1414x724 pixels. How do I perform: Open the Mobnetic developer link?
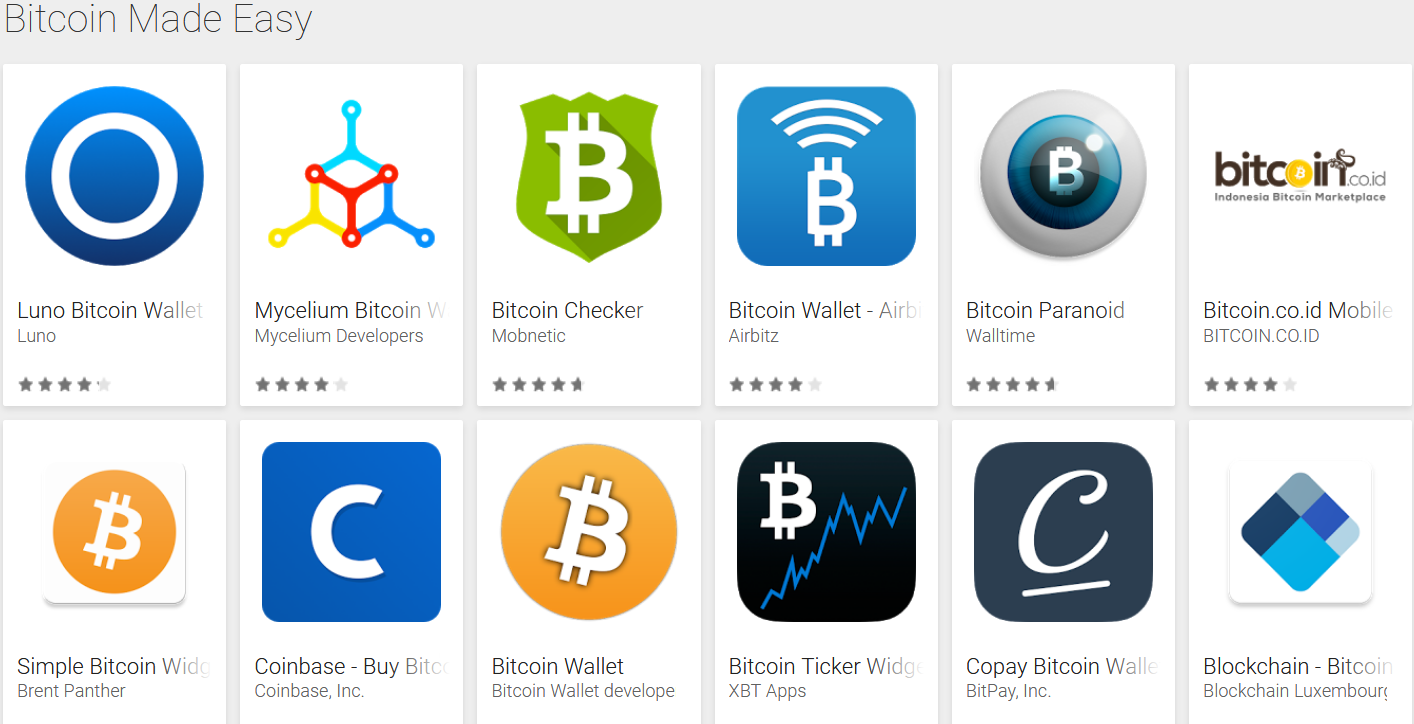pyautogui.click(x=529, y=336)
